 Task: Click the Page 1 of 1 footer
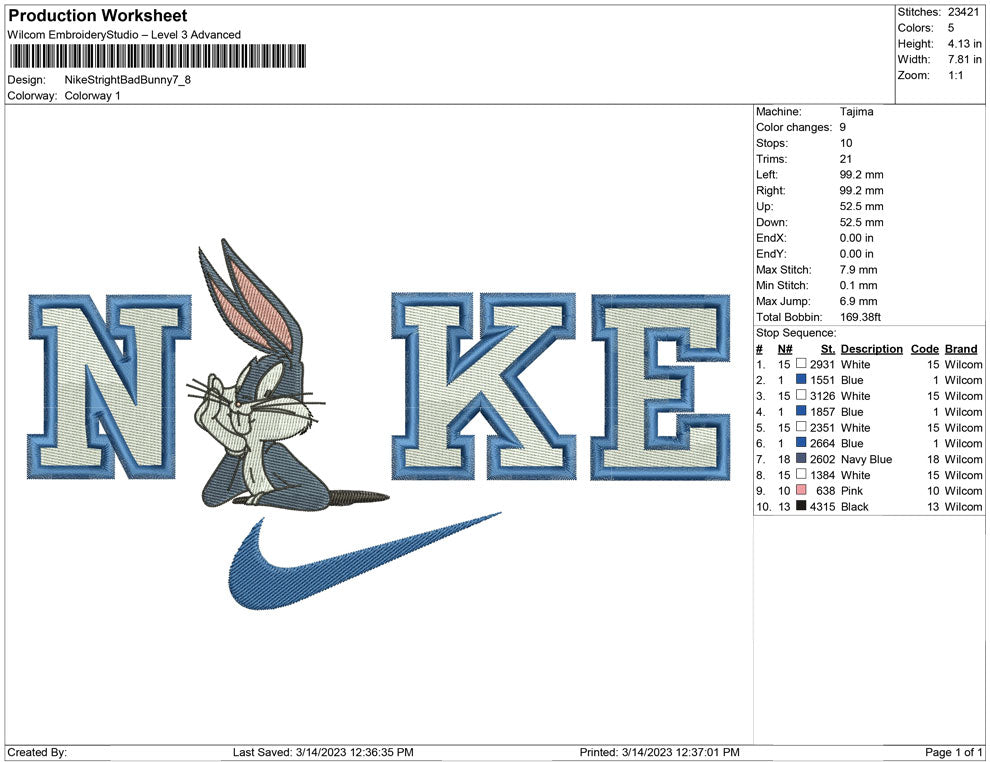pyautogui.click(x=953, y=752)
